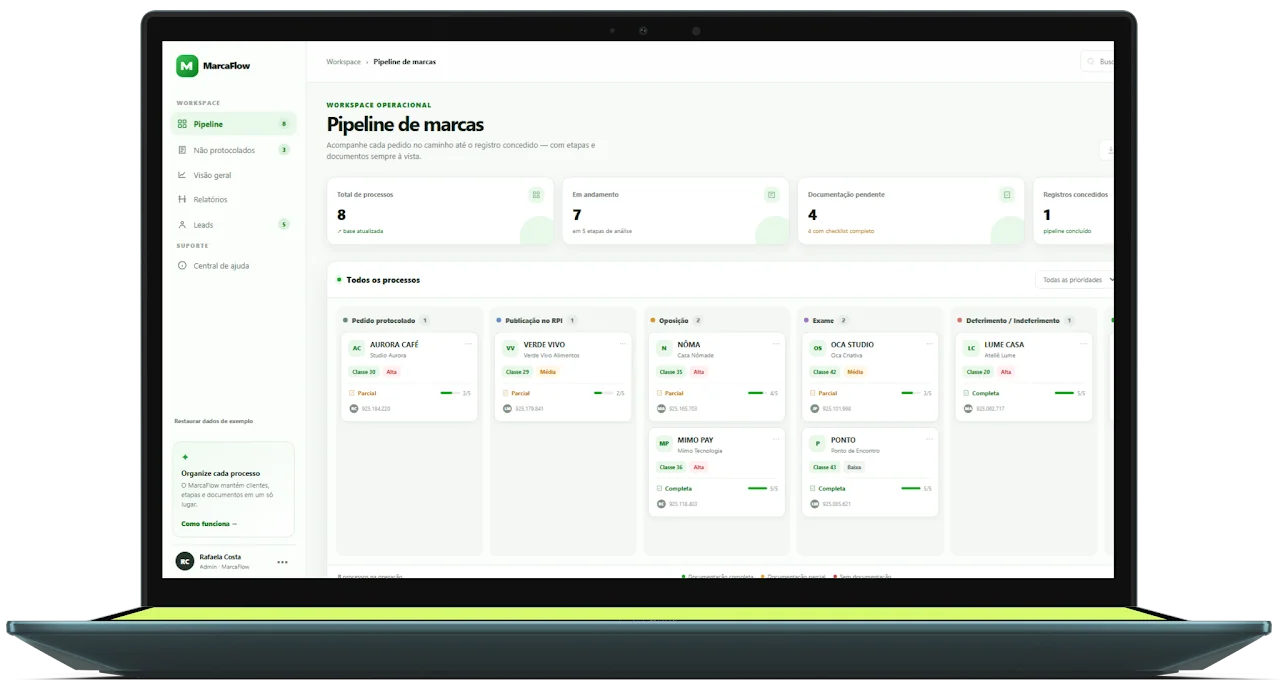Click the Em andamento card icon

coord(771,195)
